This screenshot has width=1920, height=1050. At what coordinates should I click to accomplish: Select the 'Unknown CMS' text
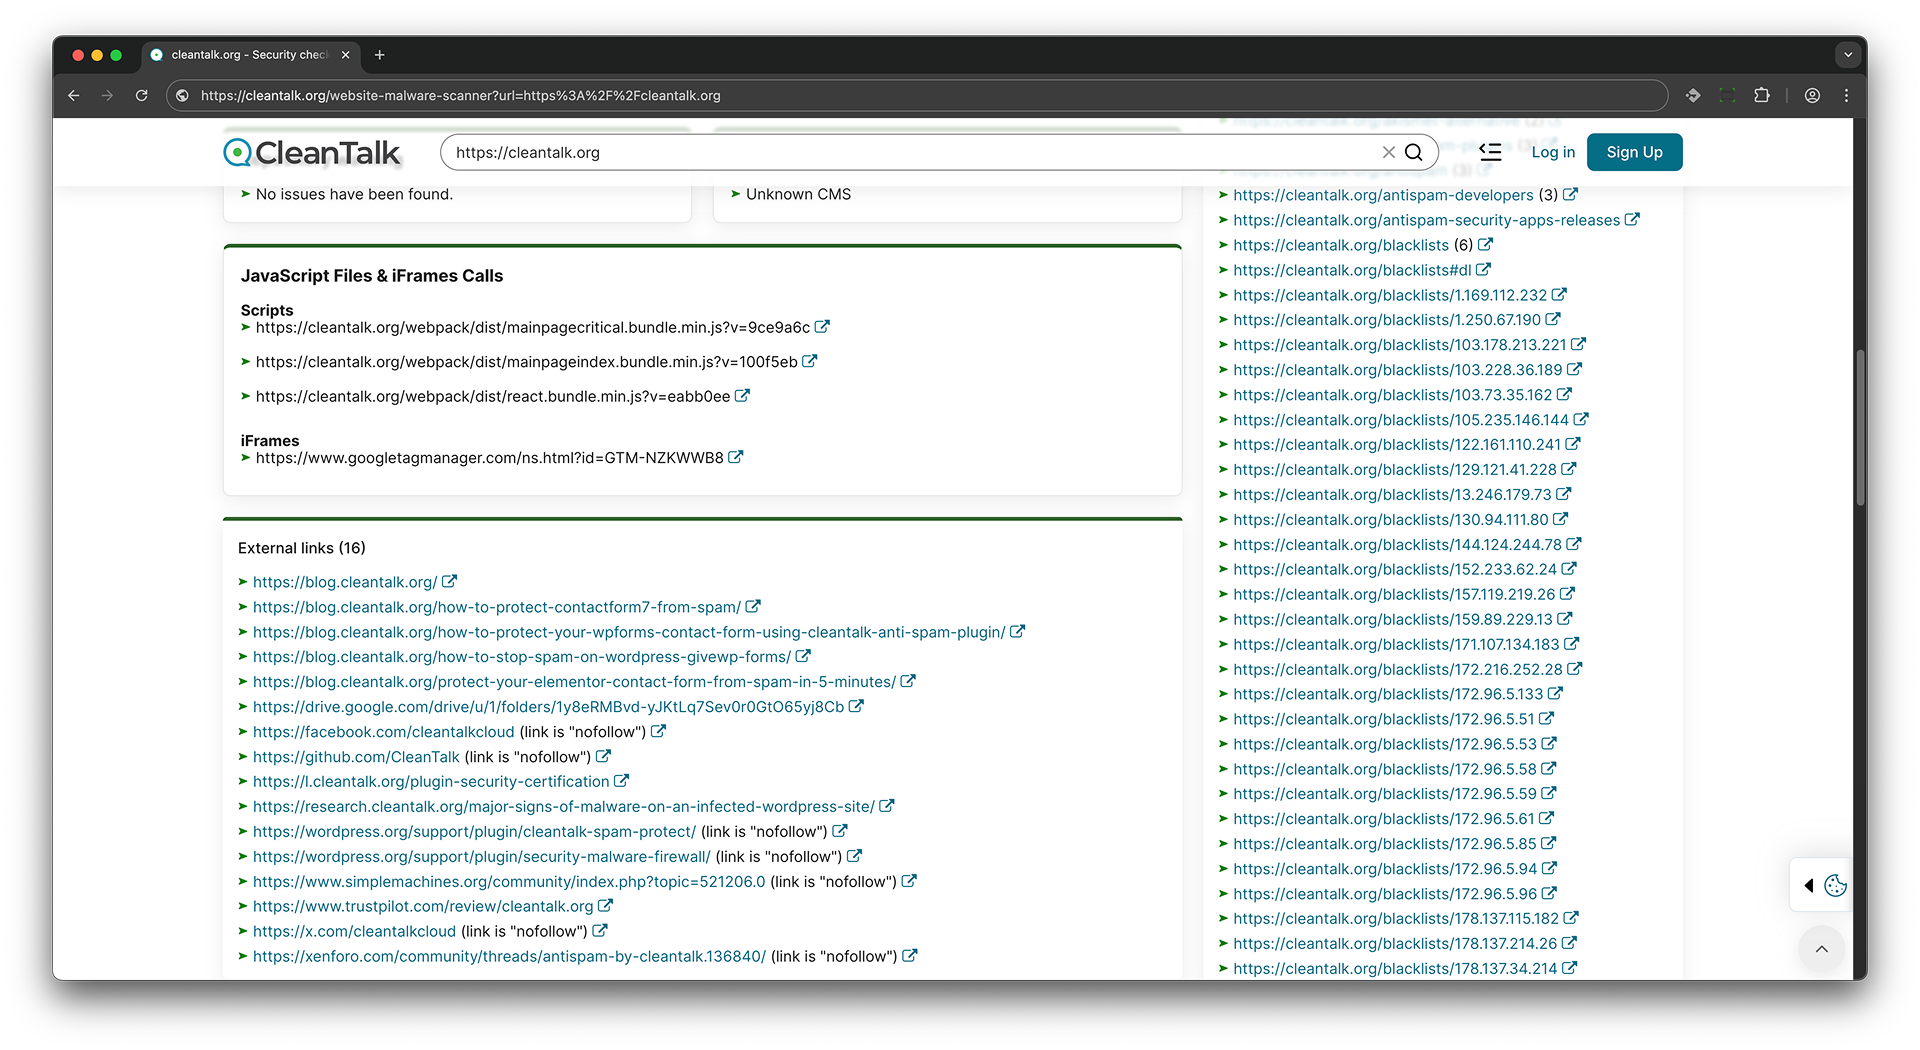tap(798, 194)
